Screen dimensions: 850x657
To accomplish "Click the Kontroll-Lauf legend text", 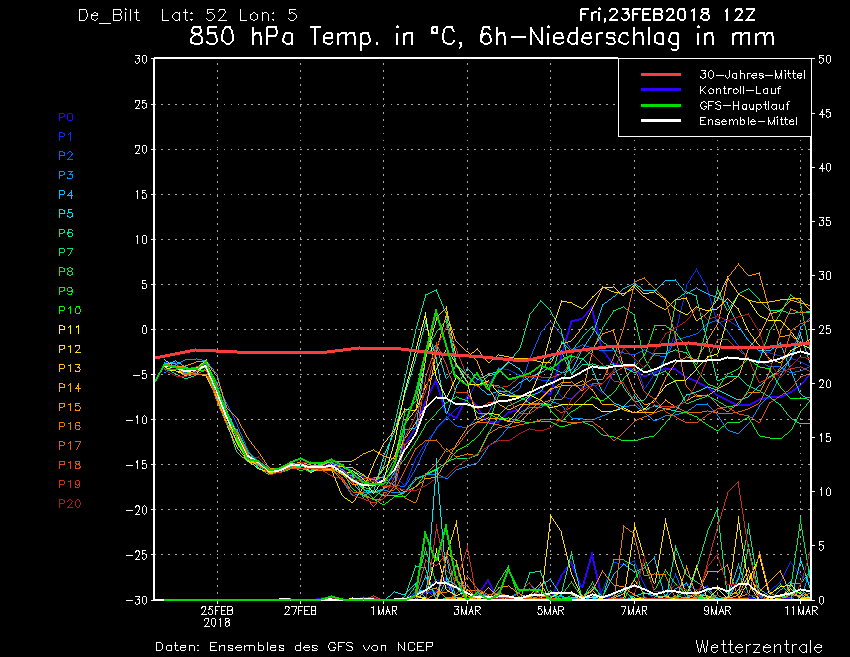I will click(x=740, y=90).
